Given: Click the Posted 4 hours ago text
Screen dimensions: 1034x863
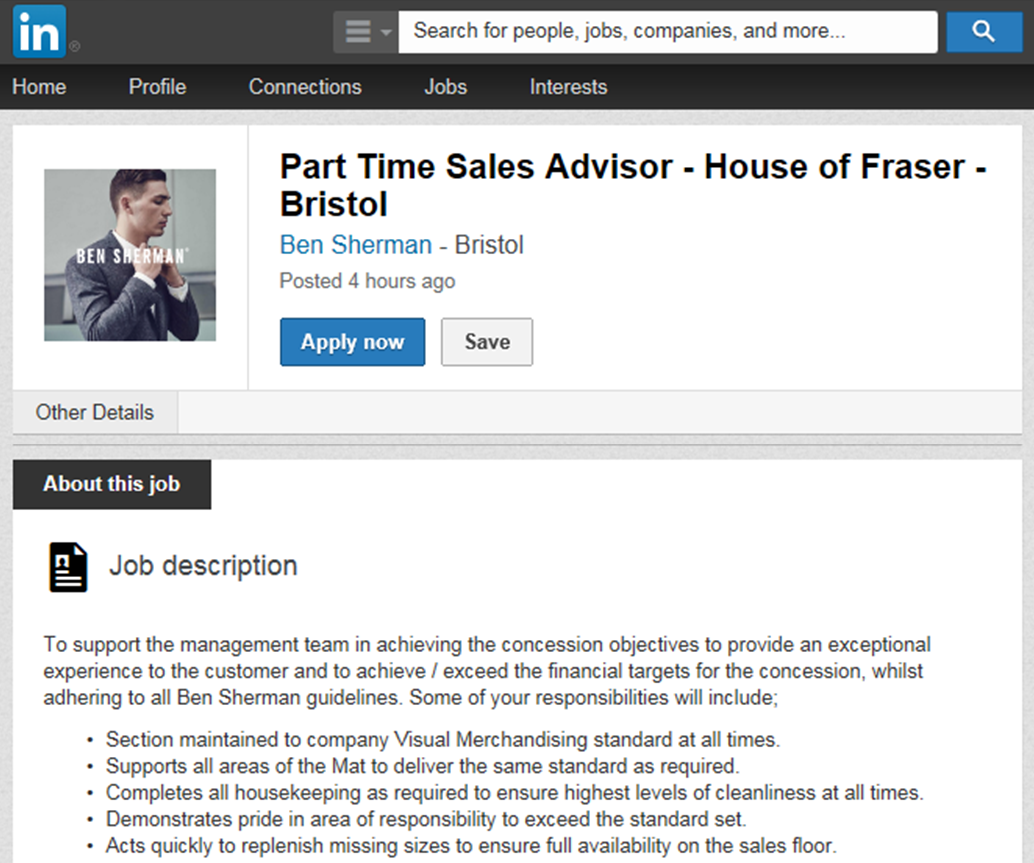Looking at the screenshot, I should point(367,281).
